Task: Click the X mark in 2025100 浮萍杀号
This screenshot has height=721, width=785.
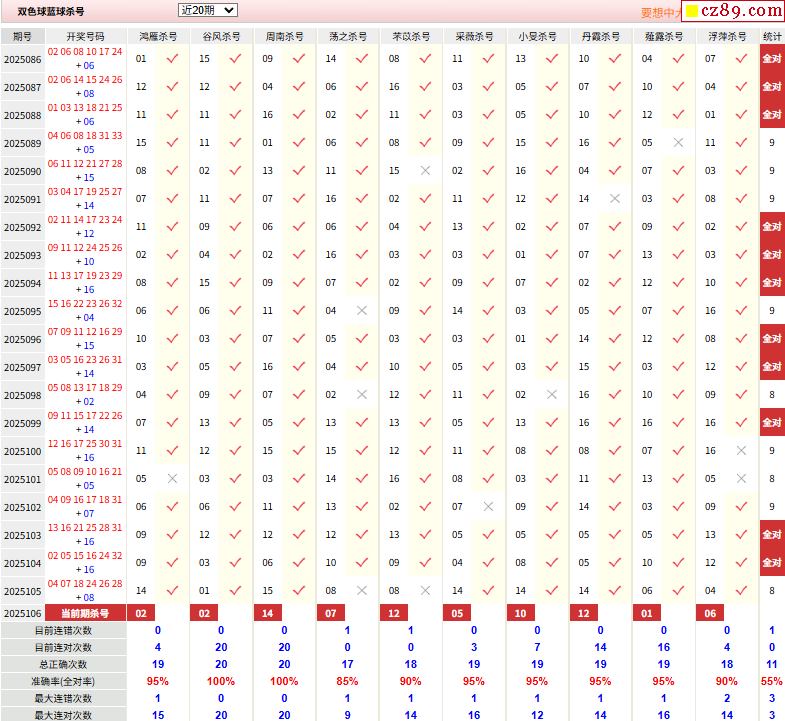Action: pyautogui.click(x=741, y=451)
